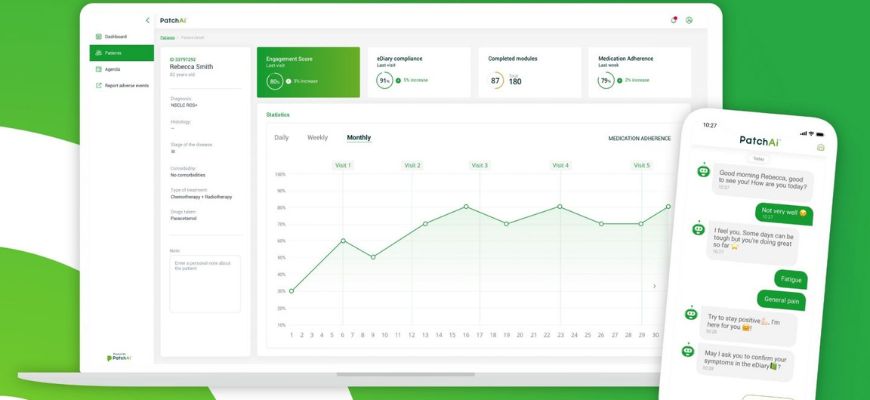Click the Chemotherapy + Radiotherapy value
Image resolution: width=870 pixels, height=400 pixels.
(x=201, y=197)
